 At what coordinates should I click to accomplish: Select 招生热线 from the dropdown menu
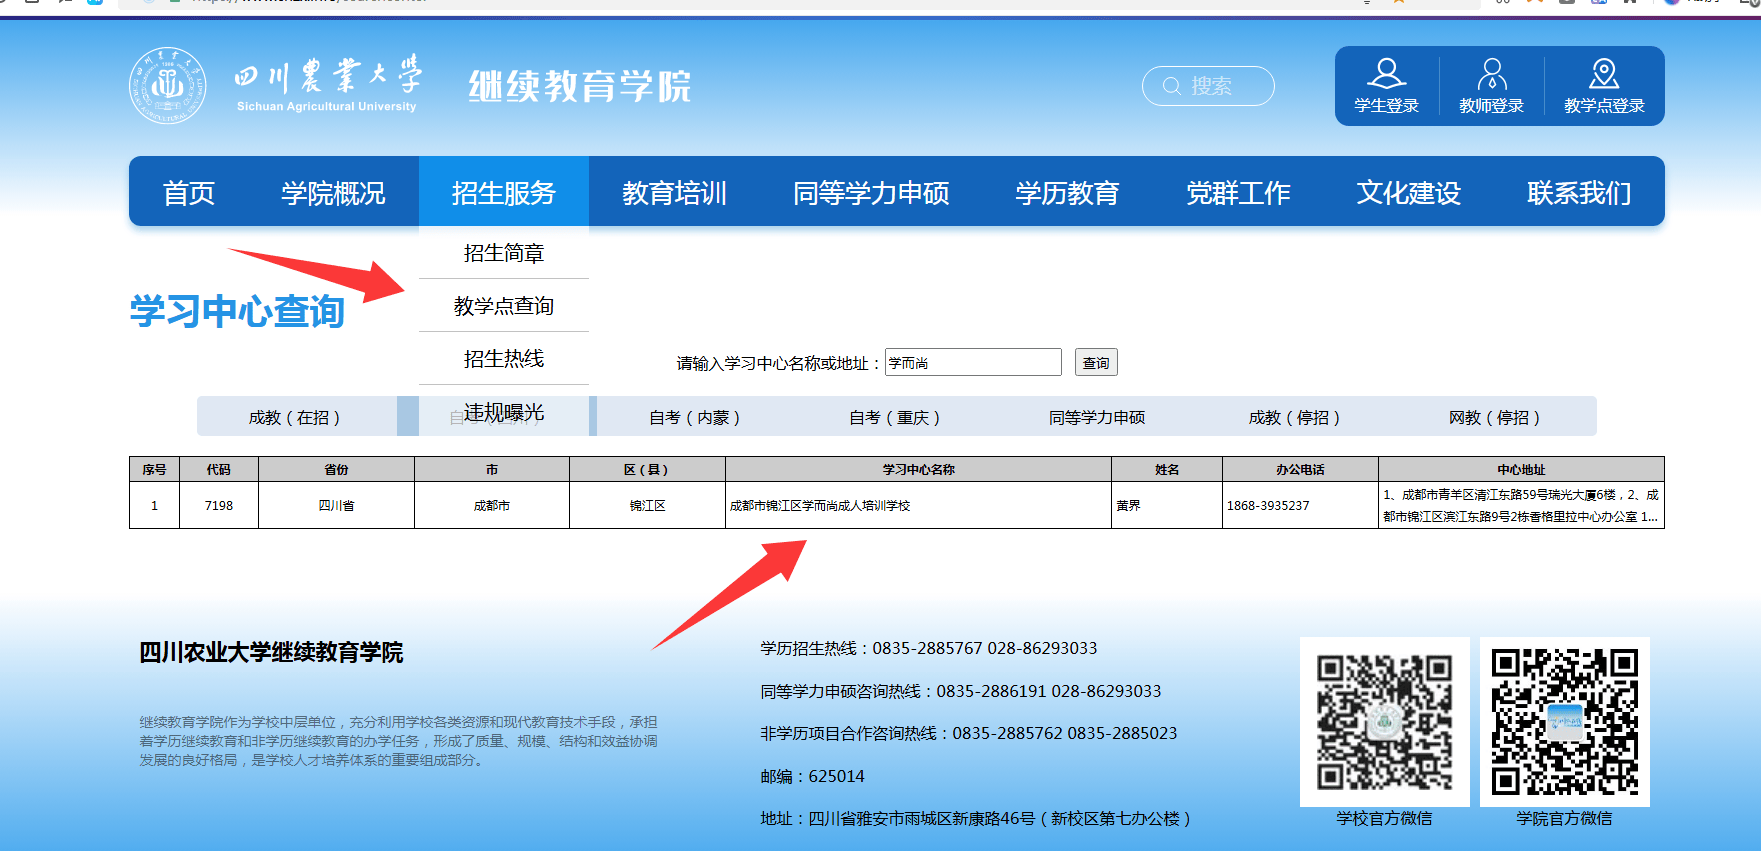504,359
